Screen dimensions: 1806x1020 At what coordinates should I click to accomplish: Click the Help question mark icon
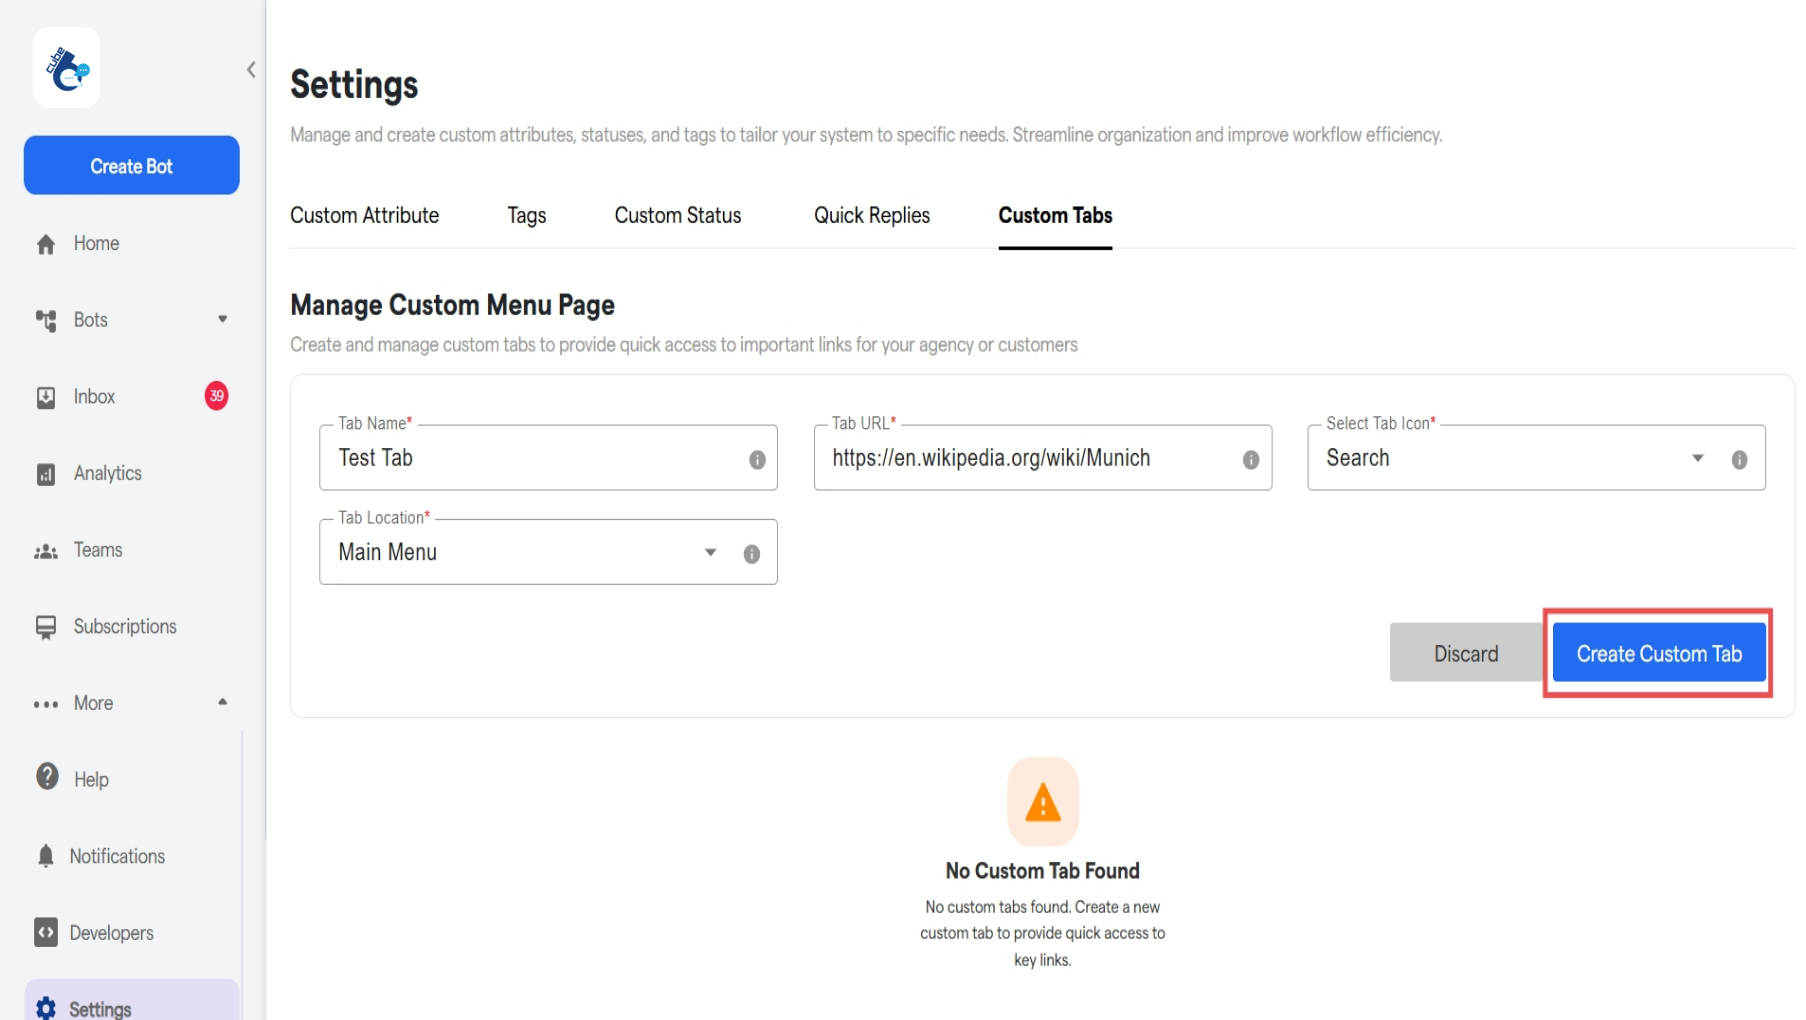(47, 777)
